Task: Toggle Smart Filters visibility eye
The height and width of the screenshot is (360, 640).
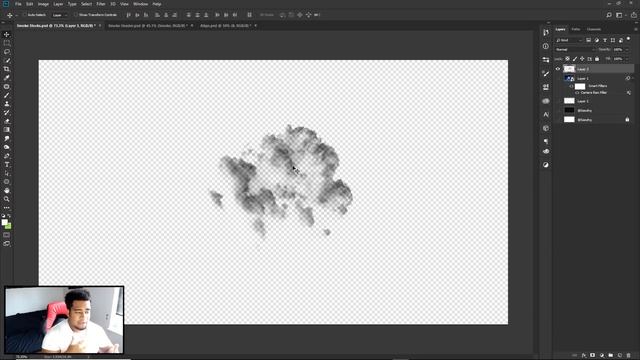Action: pos(571,86)
